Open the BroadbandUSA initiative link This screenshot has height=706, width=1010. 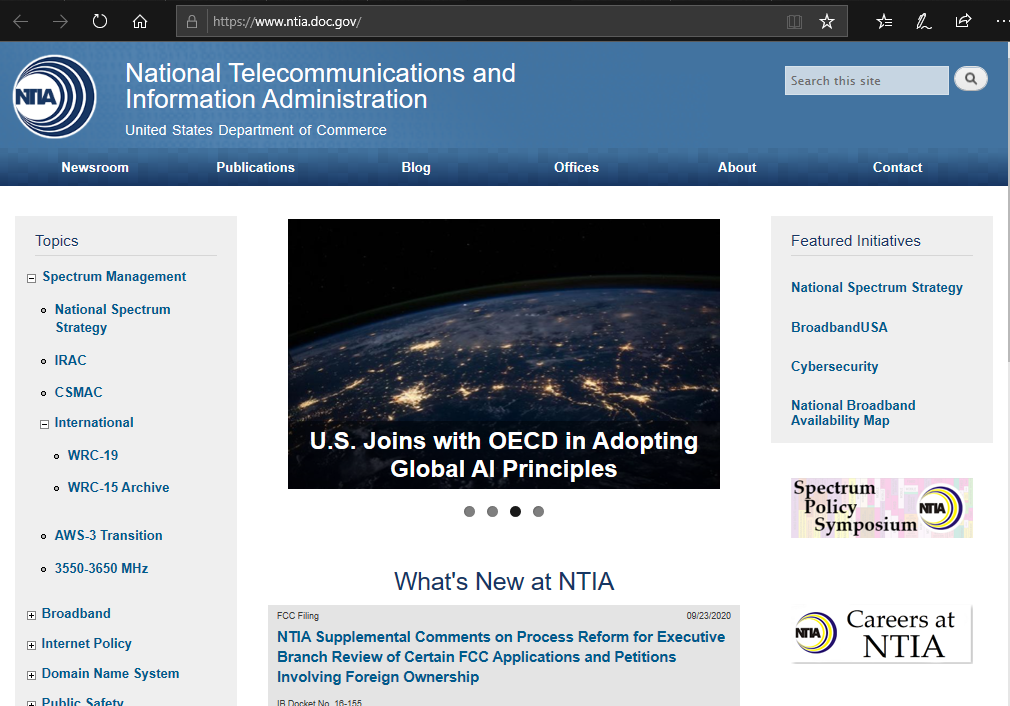839,327
